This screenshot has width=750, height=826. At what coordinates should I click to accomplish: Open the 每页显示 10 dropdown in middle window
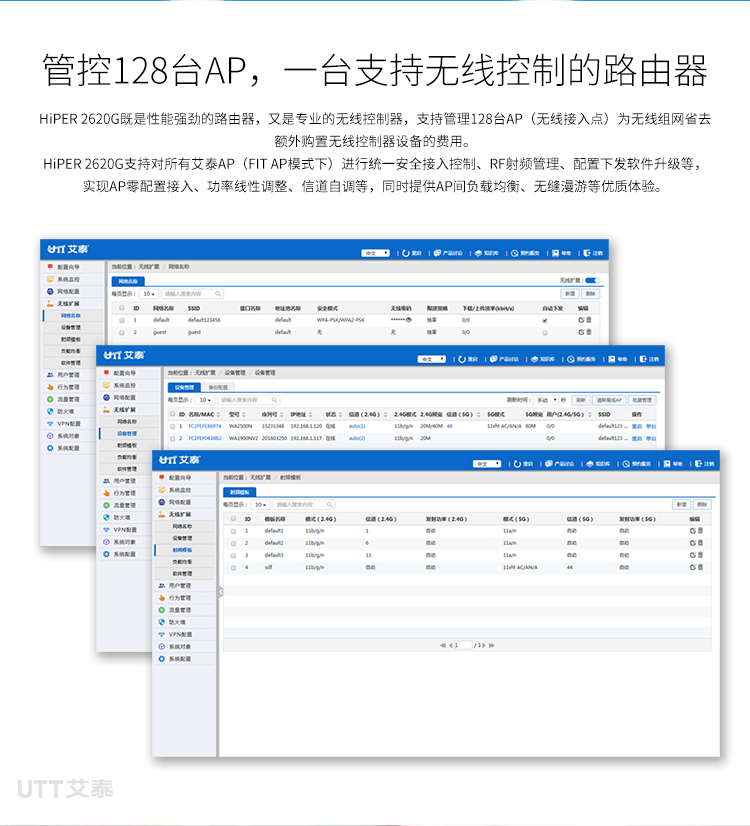pos(204,400)
